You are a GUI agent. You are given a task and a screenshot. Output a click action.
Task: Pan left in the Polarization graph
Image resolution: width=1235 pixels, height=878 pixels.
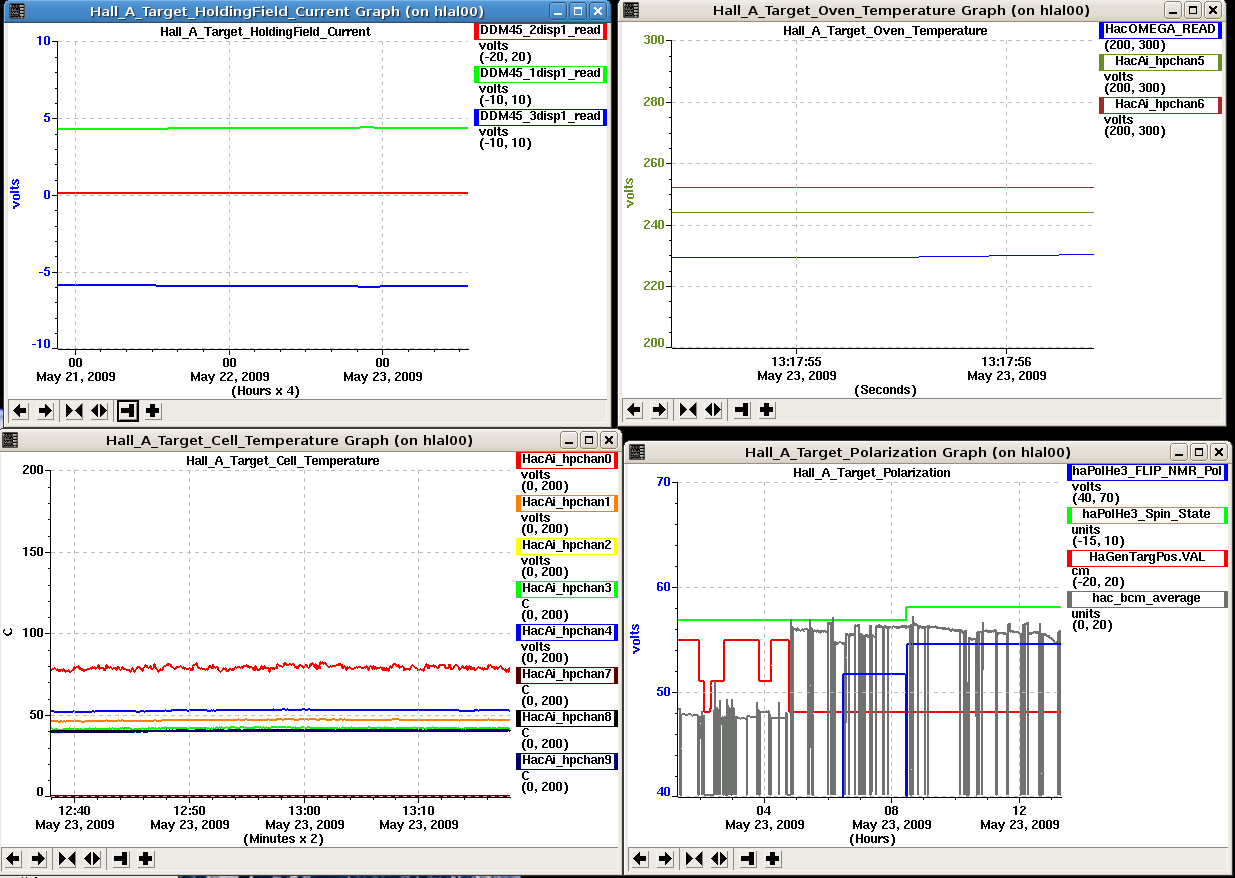click(640, 859)
